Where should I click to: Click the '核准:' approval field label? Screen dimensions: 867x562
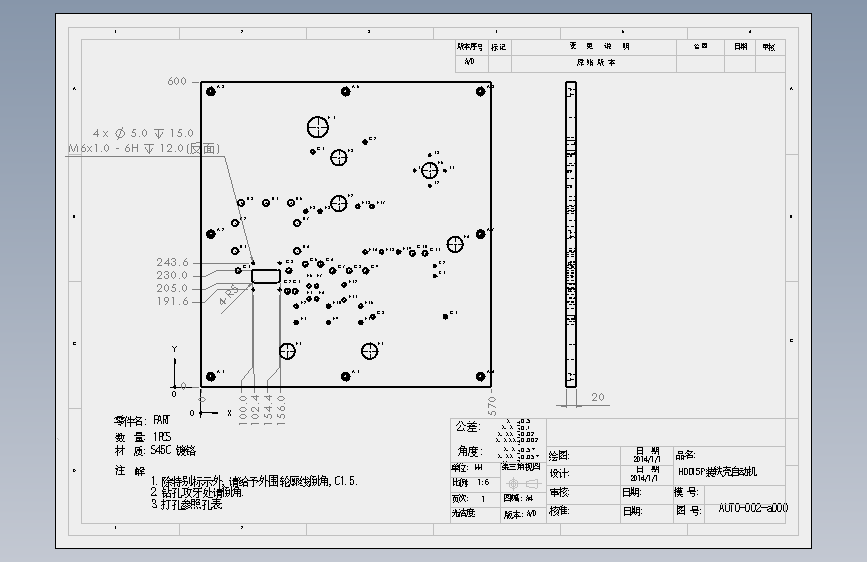click(559, 511)
